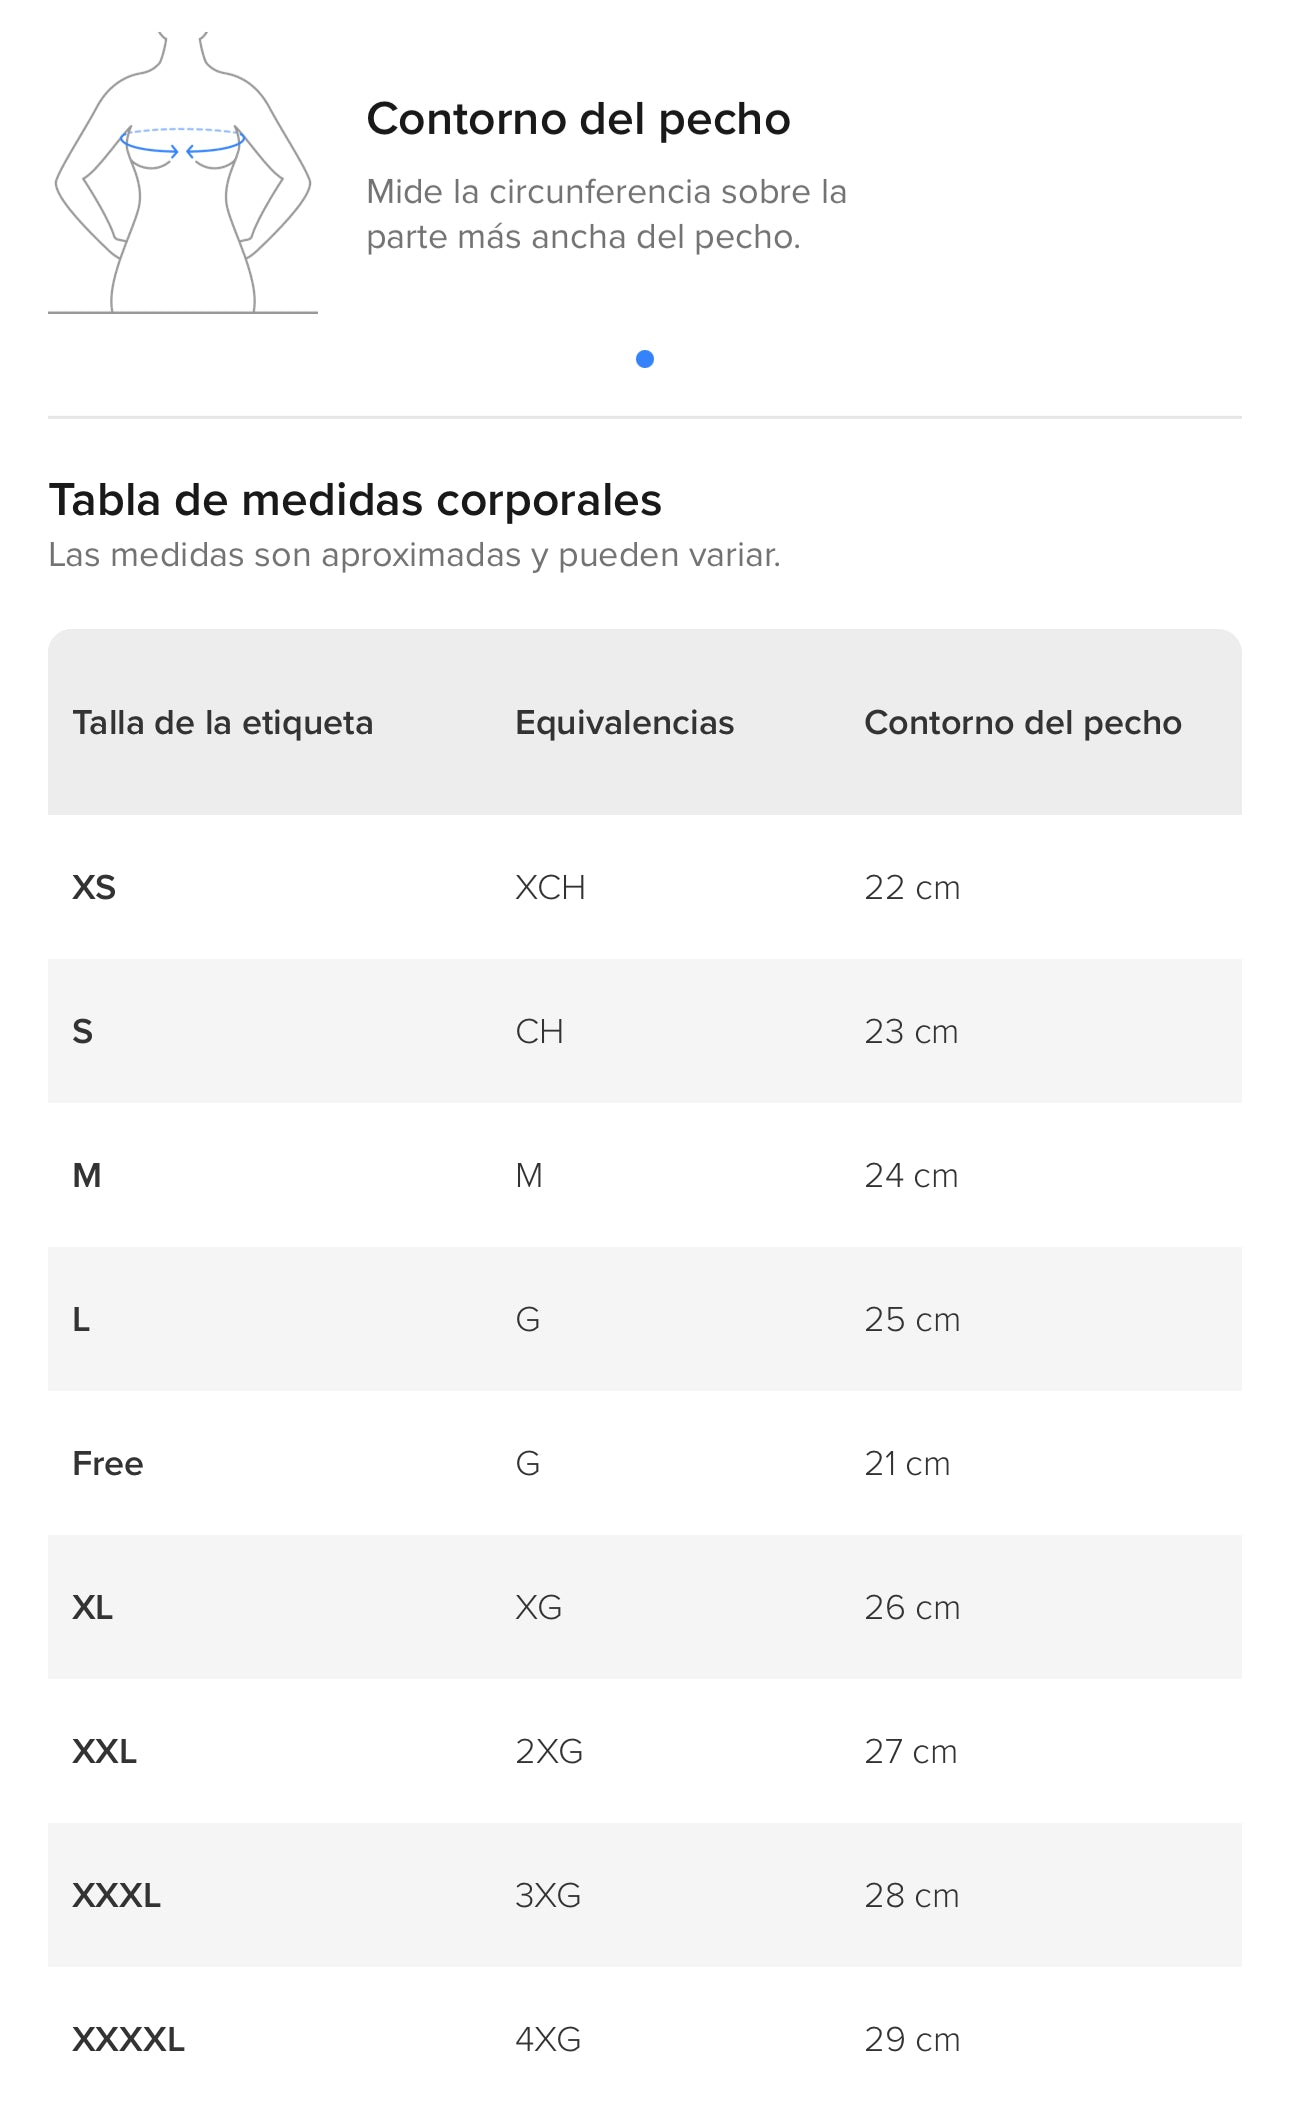Click the "Equivalencias" column header
This screenshot has height=2108, width=1290.
pos(624,722)
